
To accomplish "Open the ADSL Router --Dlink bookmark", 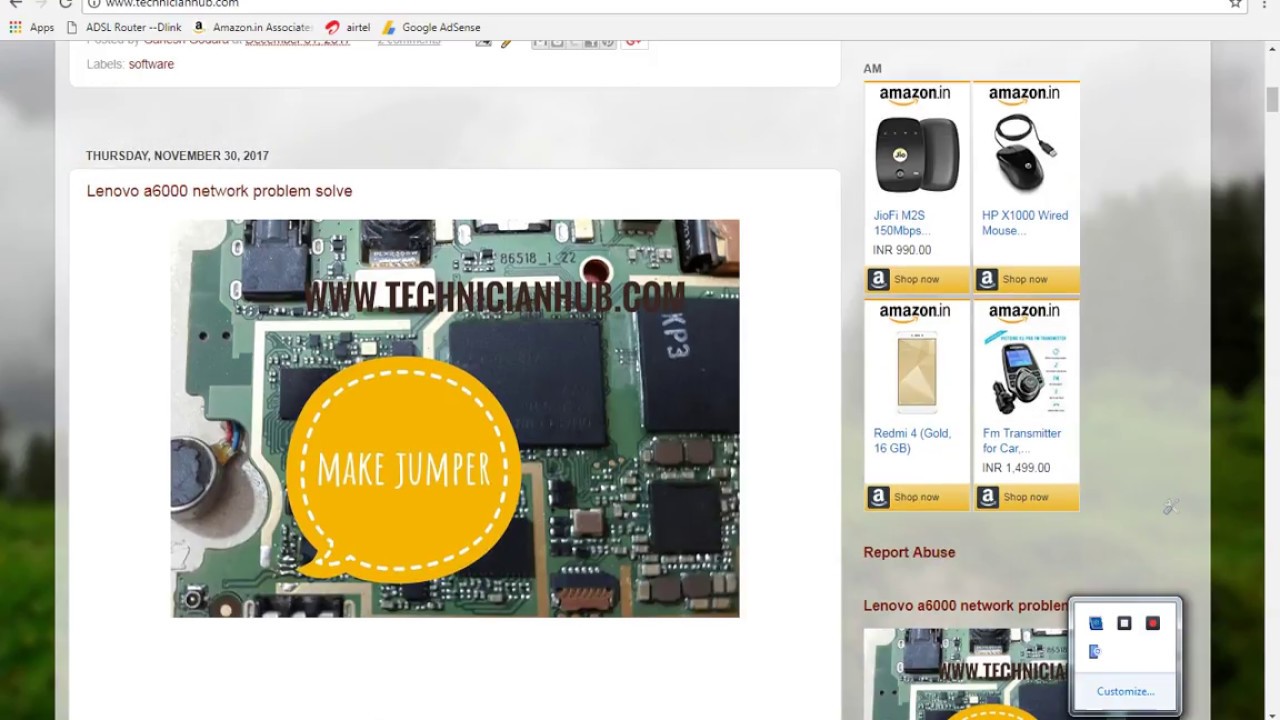I will (x=124, y=27).
